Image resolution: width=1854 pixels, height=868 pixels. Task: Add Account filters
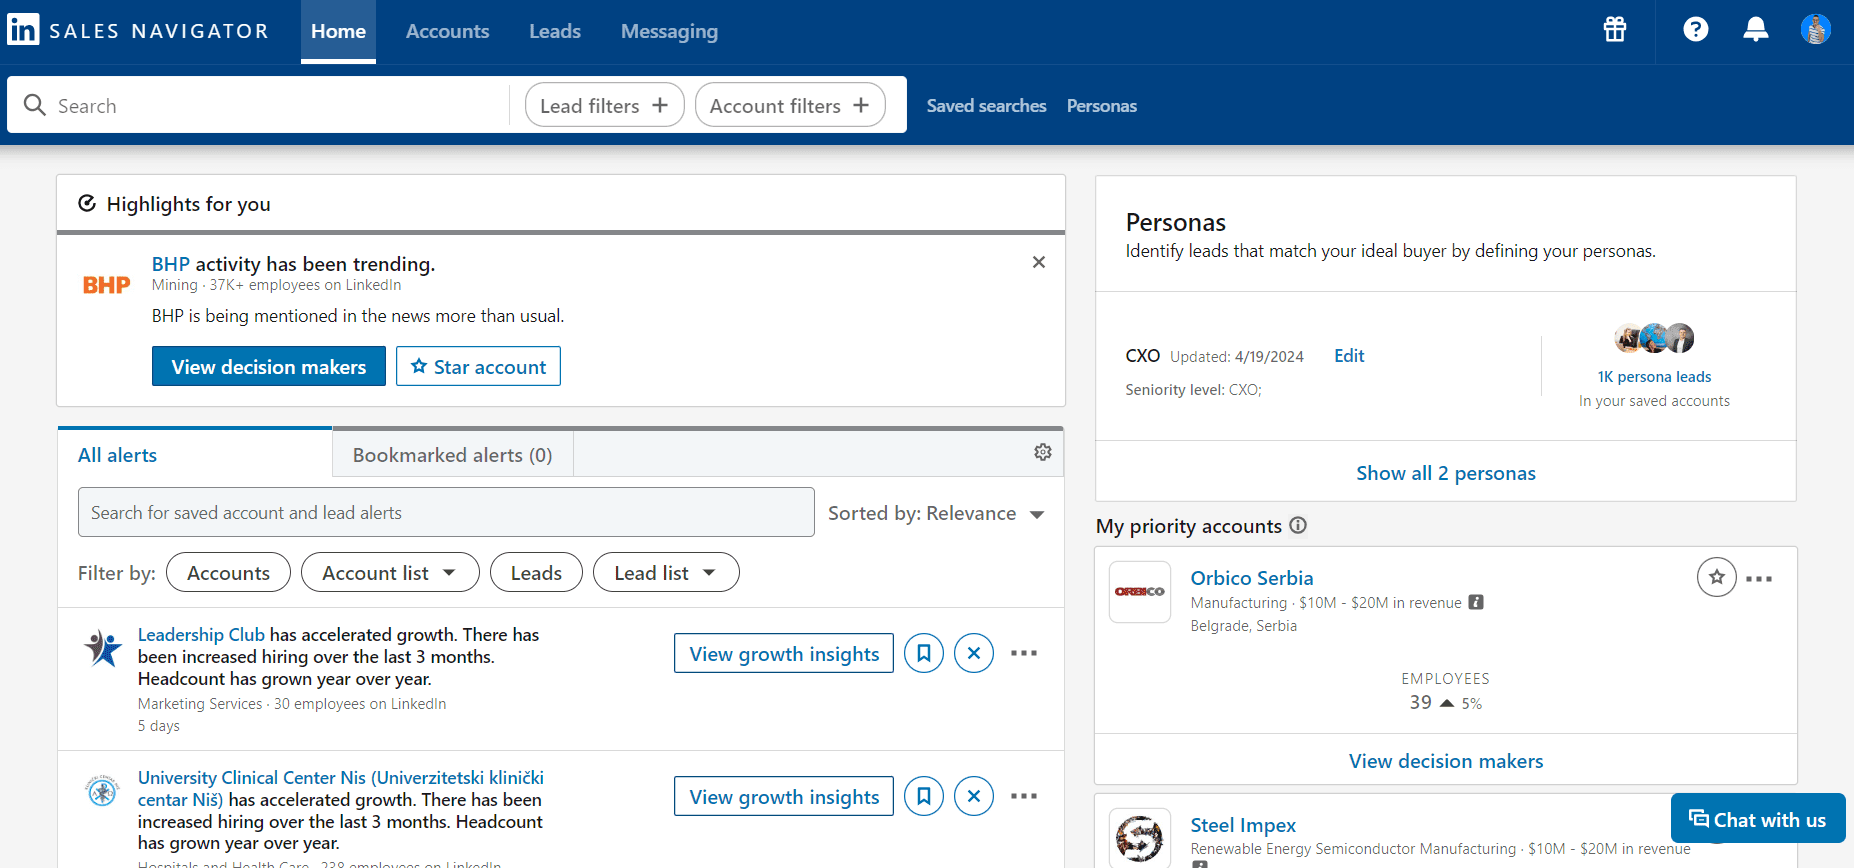[790, 105]
